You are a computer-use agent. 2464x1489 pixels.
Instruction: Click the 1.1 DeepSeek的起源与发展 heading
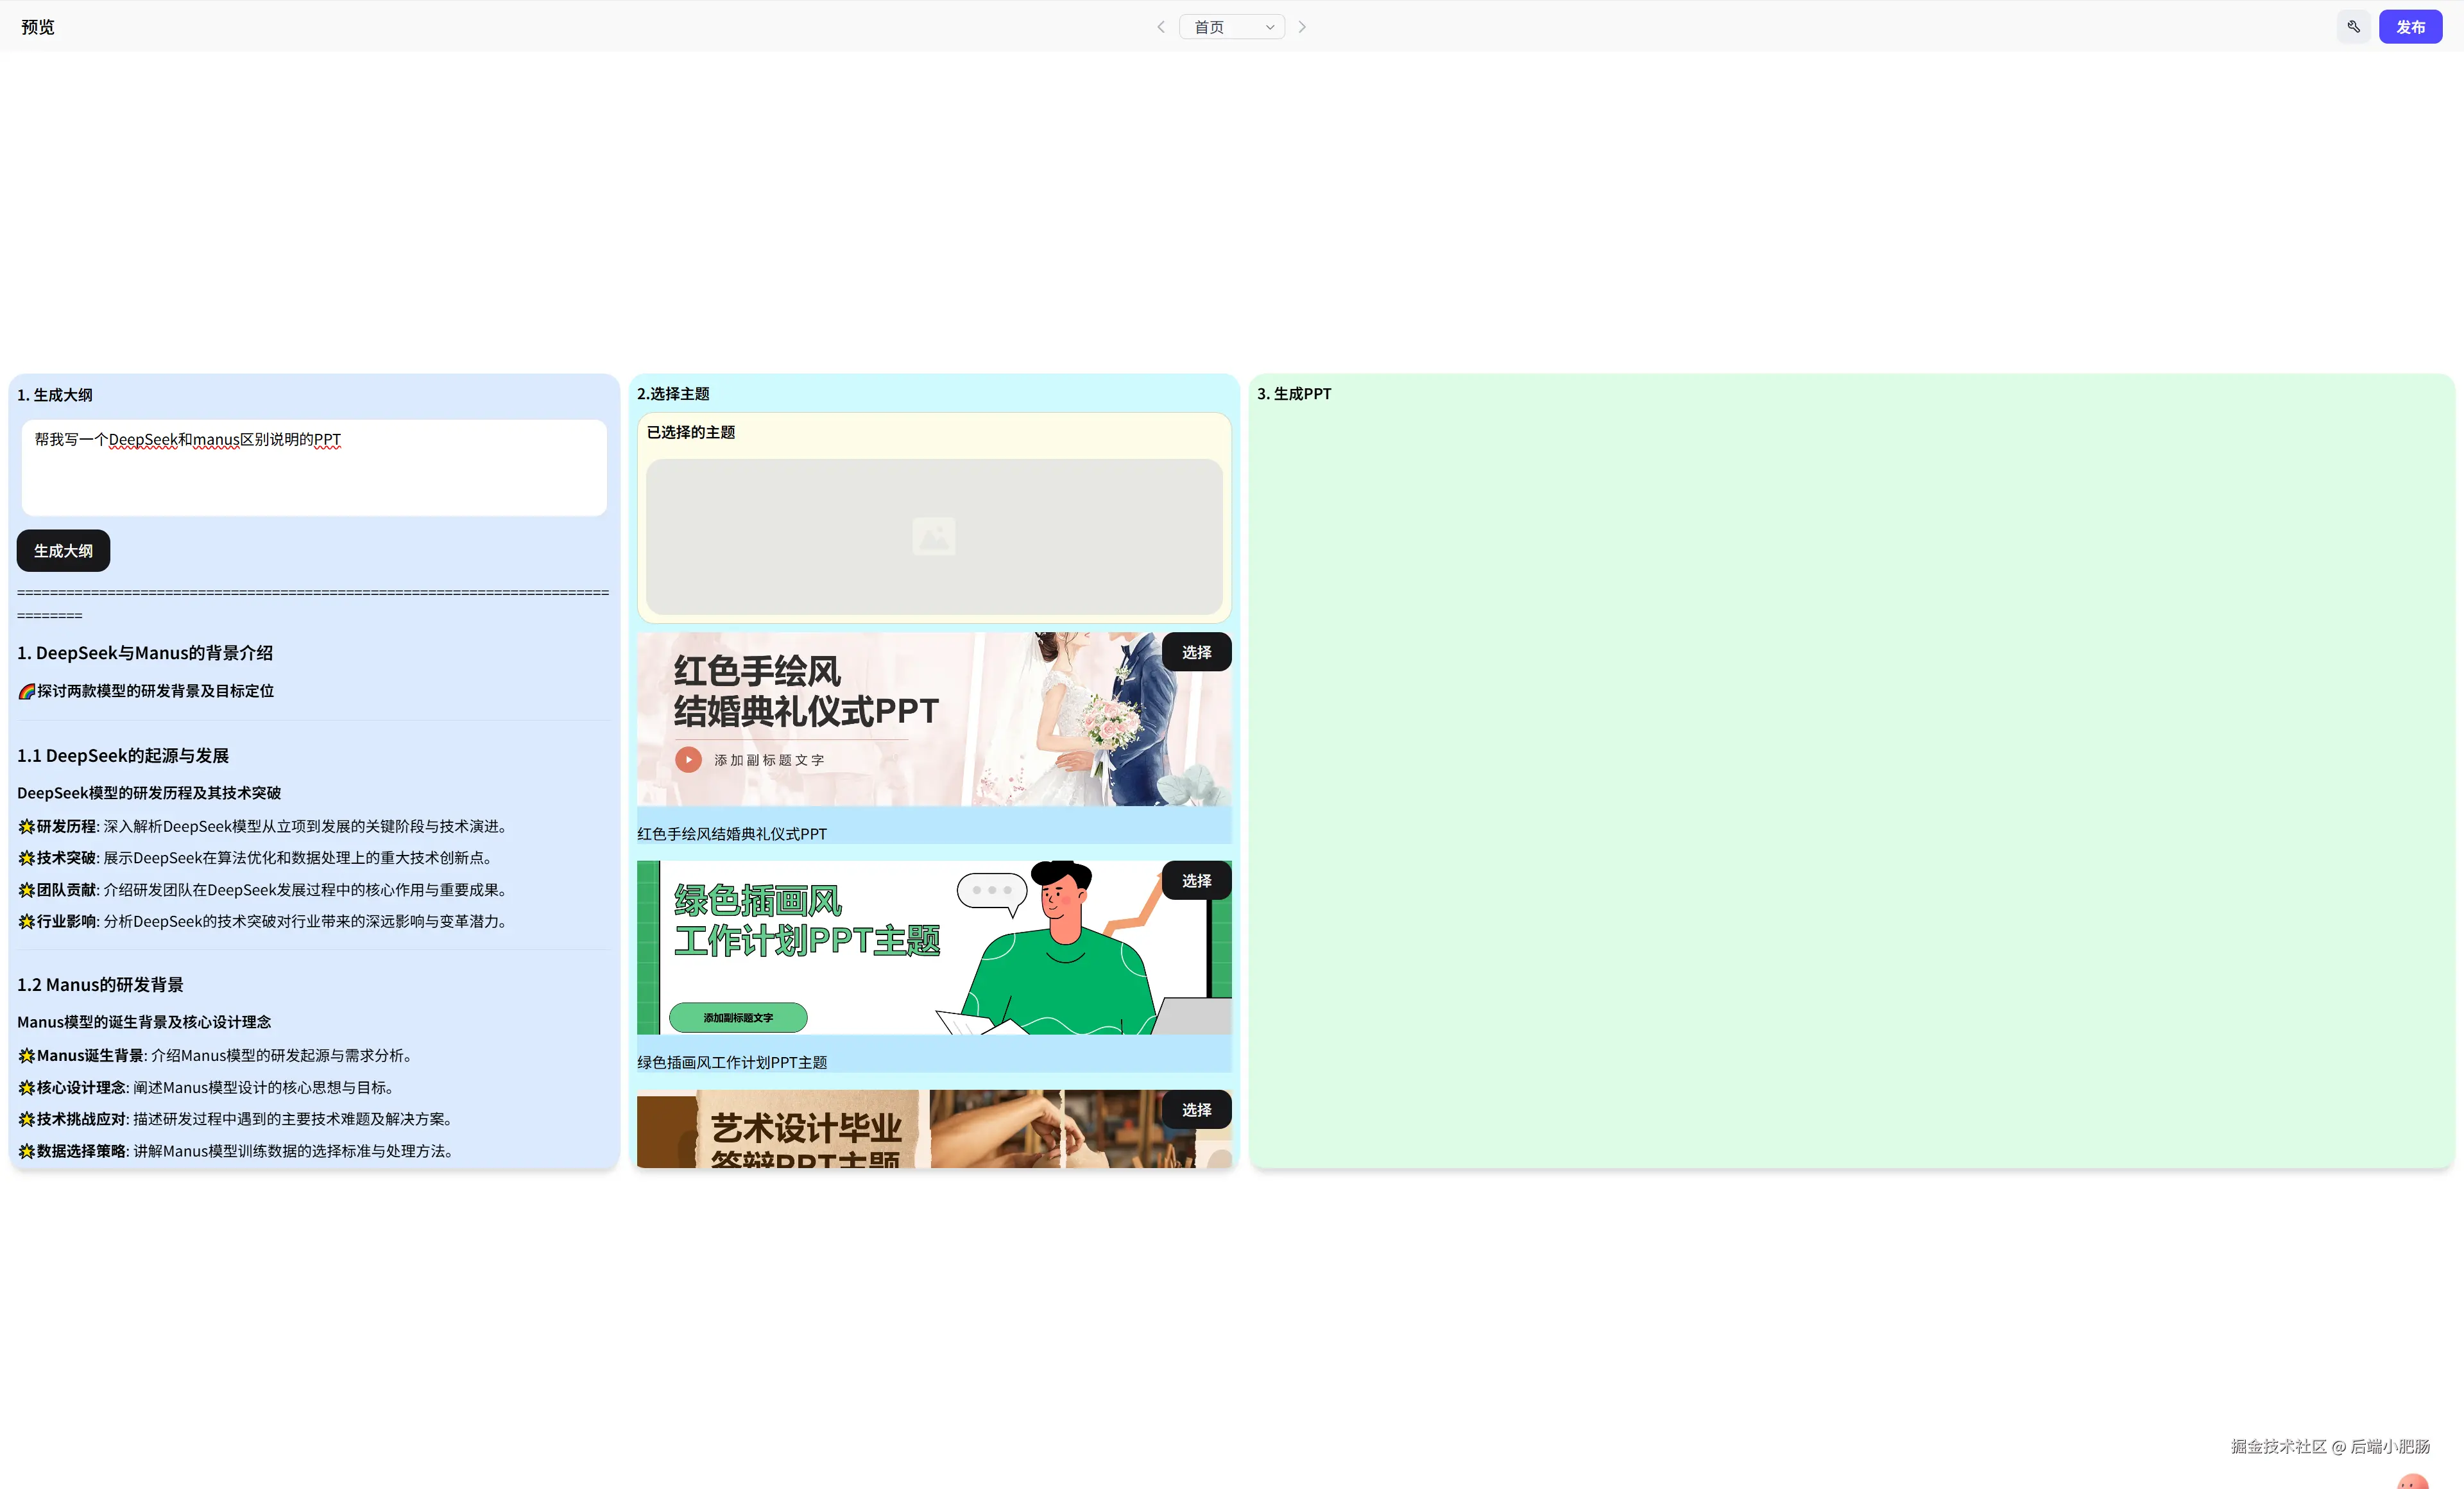pyautogui.click(x=123, y=756)
